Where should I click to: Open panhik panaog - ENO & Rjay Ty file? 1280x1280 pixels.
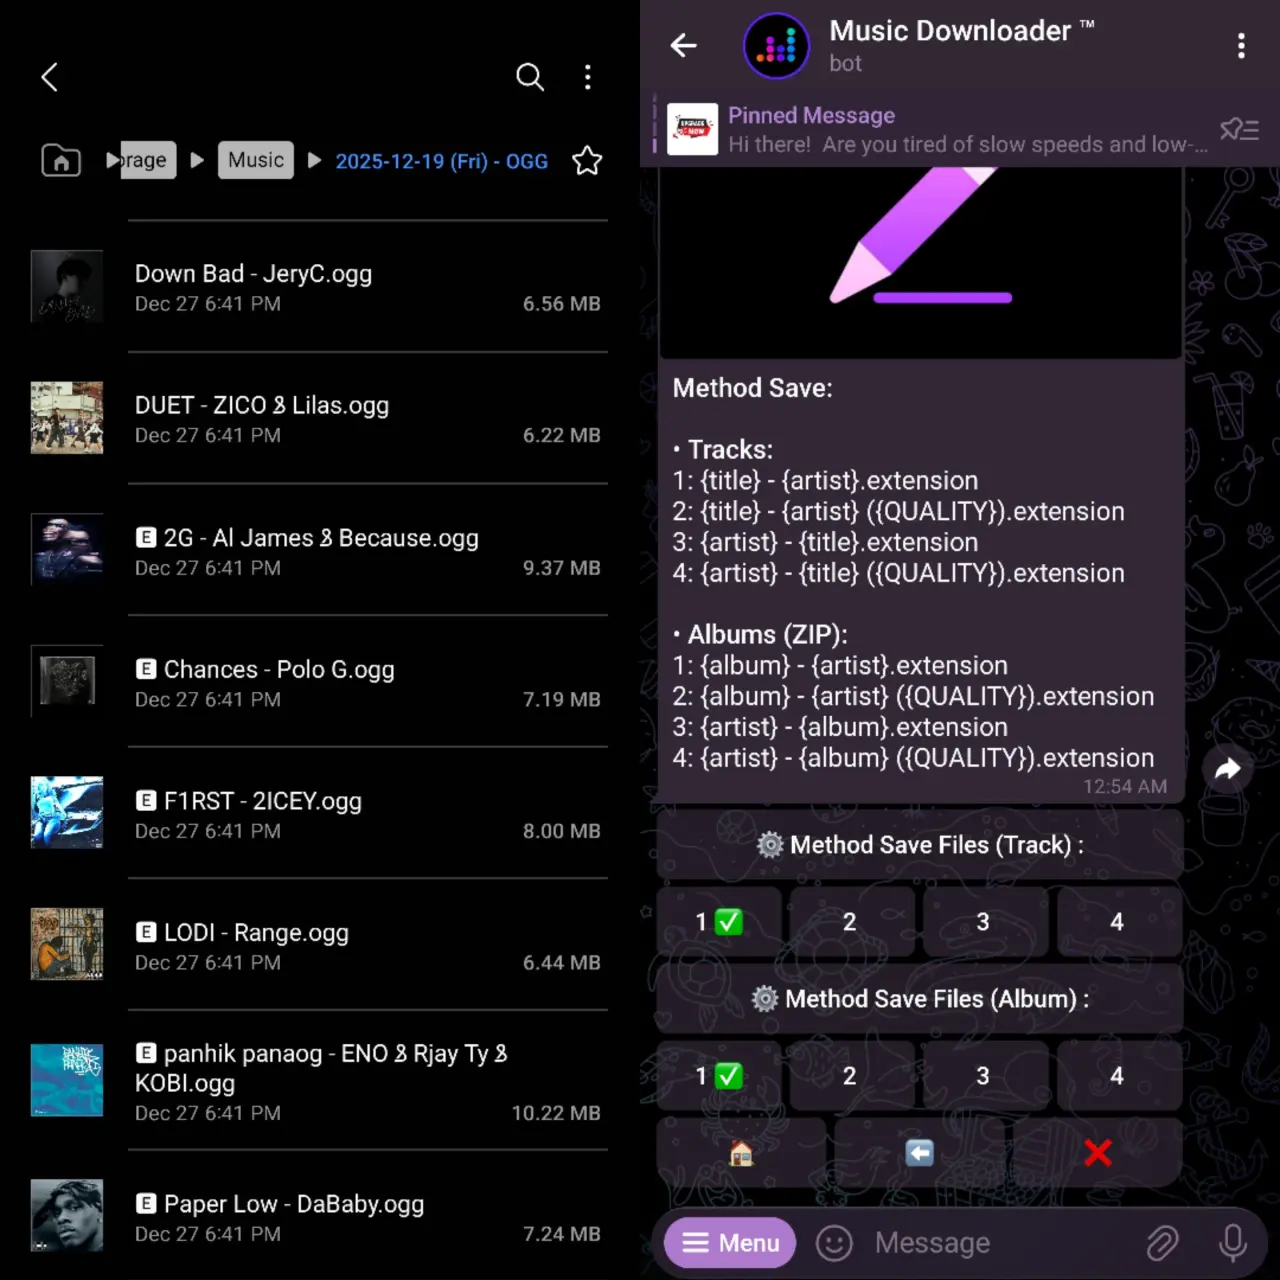(x=318, y=1081)
